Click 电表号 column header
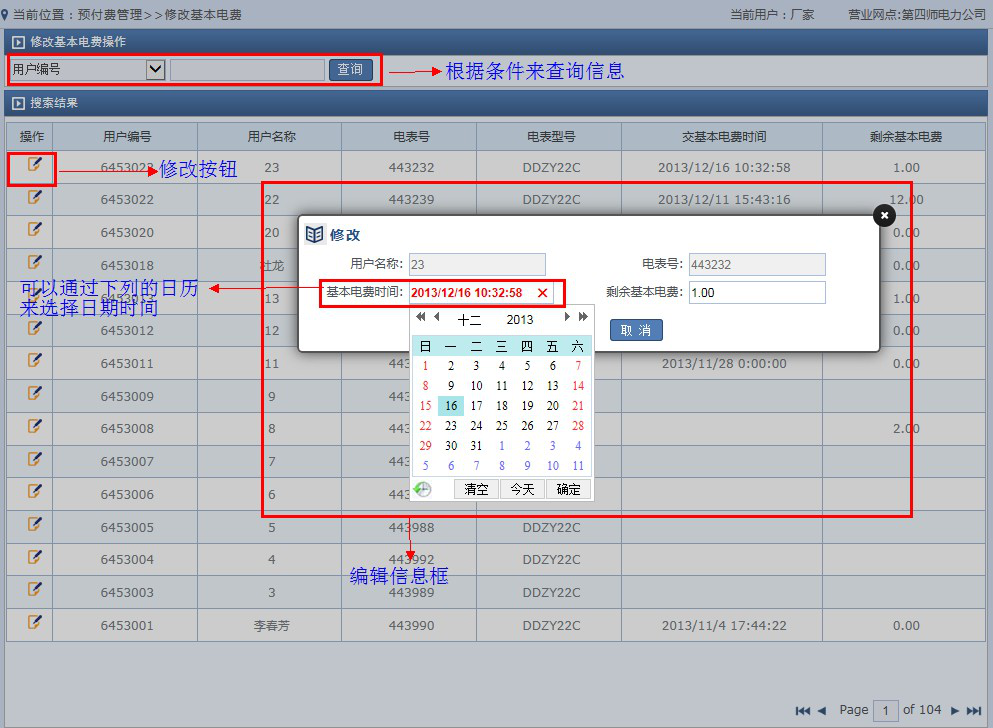This screenshot has height=728, width=993. point(411,137)
